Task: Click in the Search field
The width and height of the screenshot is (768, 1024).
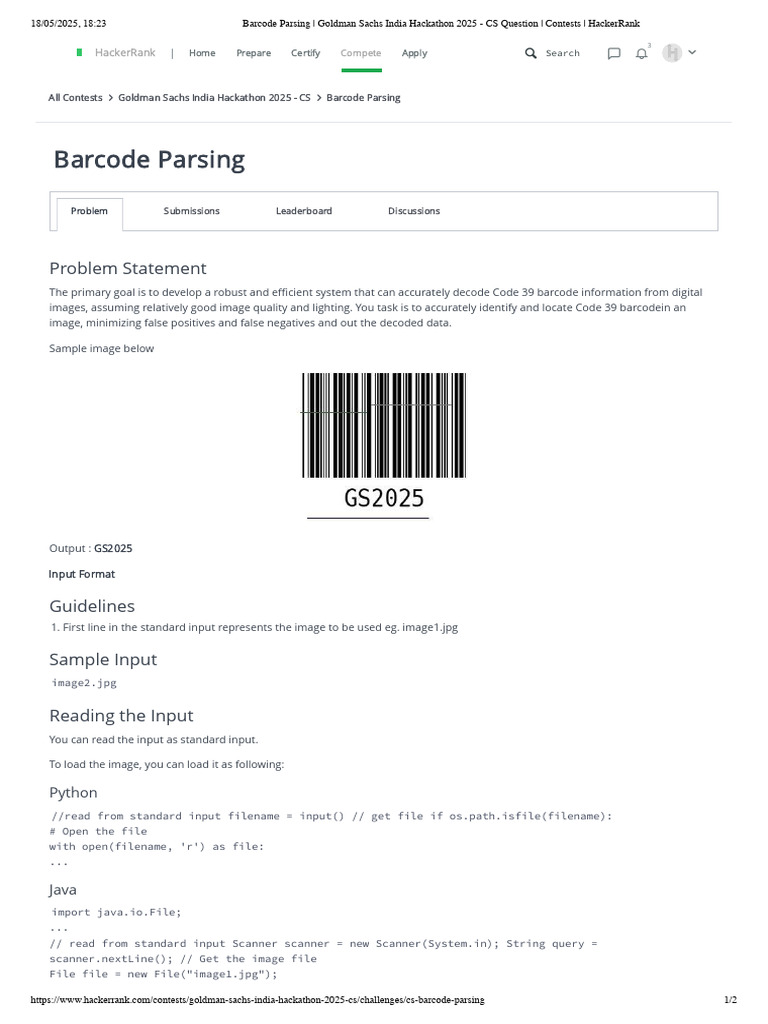Action: point(563,53)
